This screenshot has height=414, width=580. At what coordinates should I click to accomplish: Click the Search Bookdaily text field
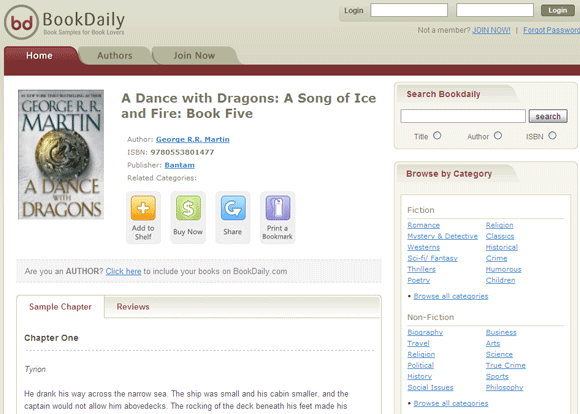463,116
